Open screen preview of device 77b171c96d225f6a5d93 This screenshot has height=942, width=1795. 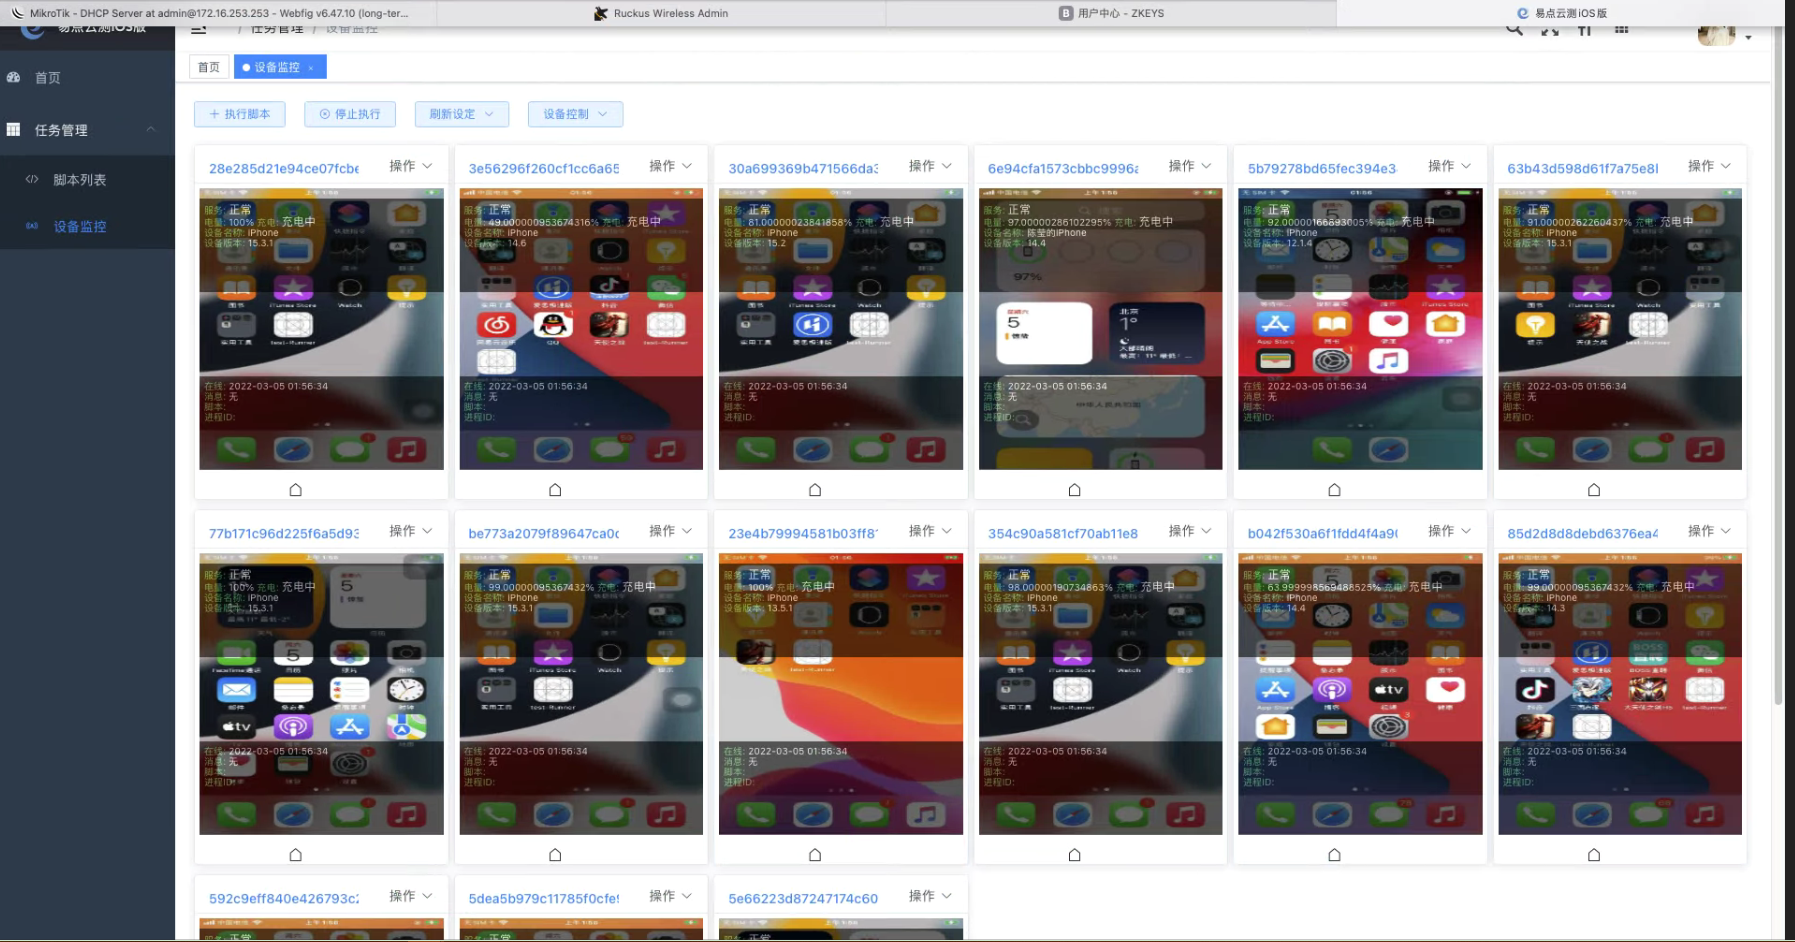(321, 694)
